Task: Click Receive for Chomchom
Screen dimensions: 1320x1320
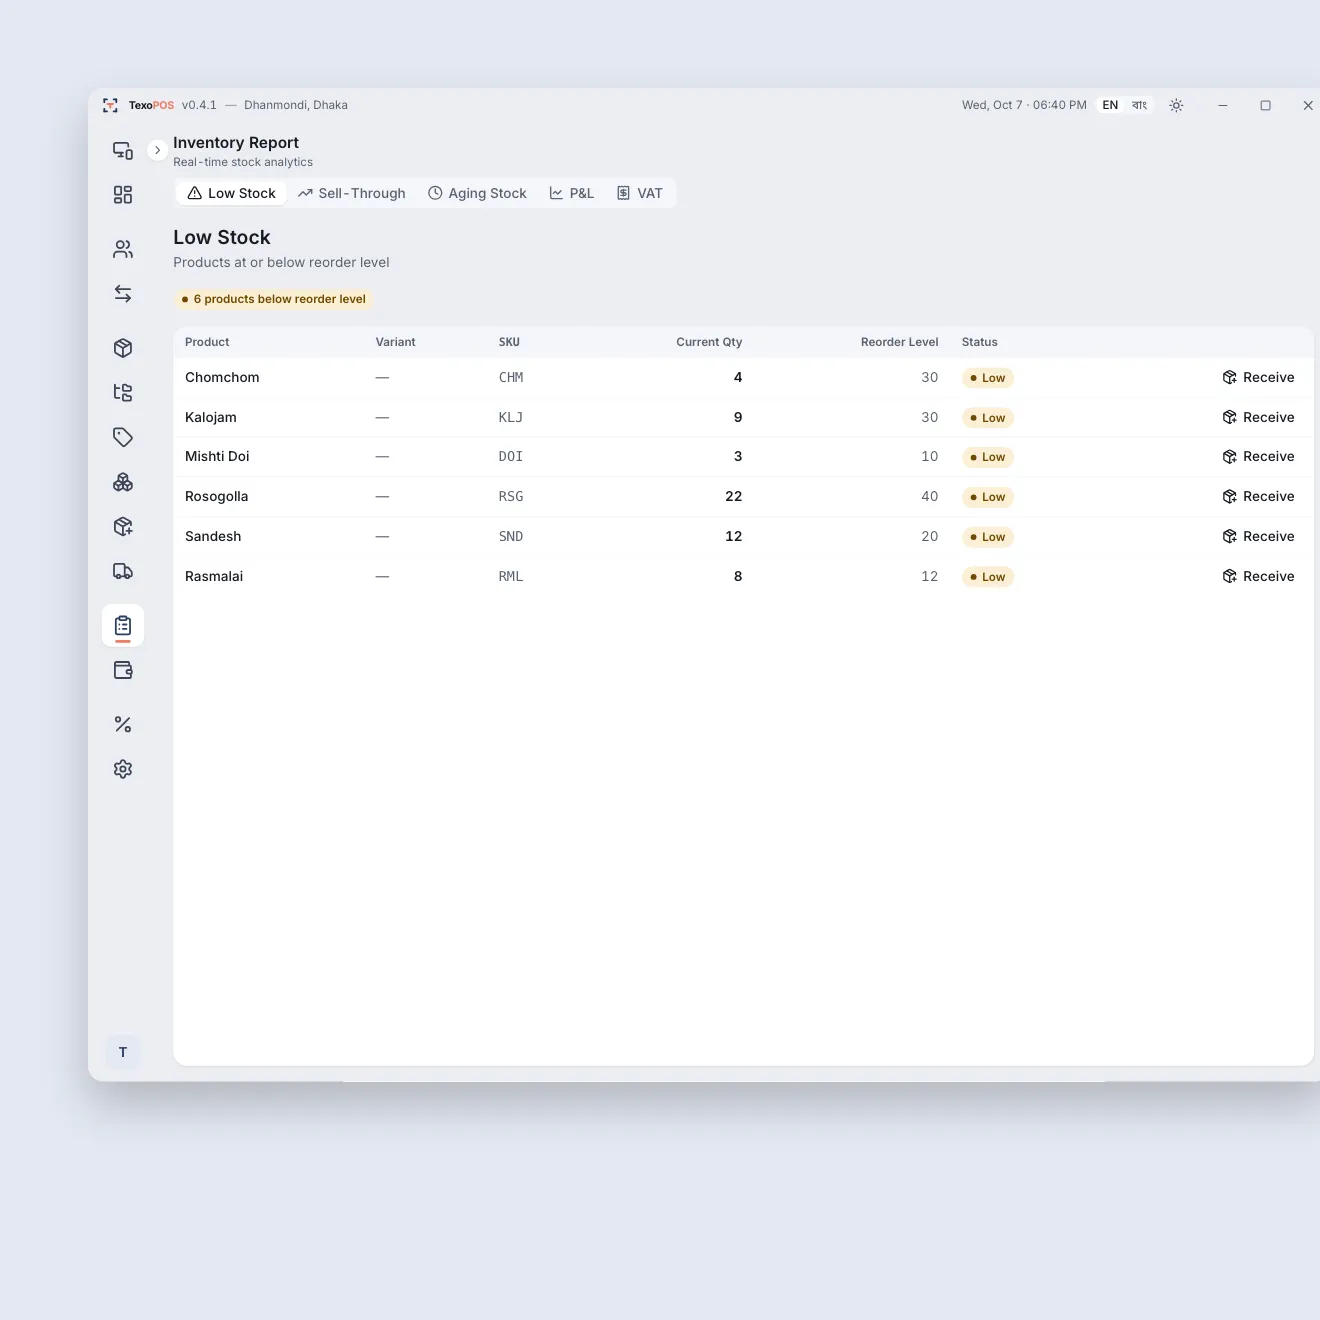Action: tap(1258, 377)
